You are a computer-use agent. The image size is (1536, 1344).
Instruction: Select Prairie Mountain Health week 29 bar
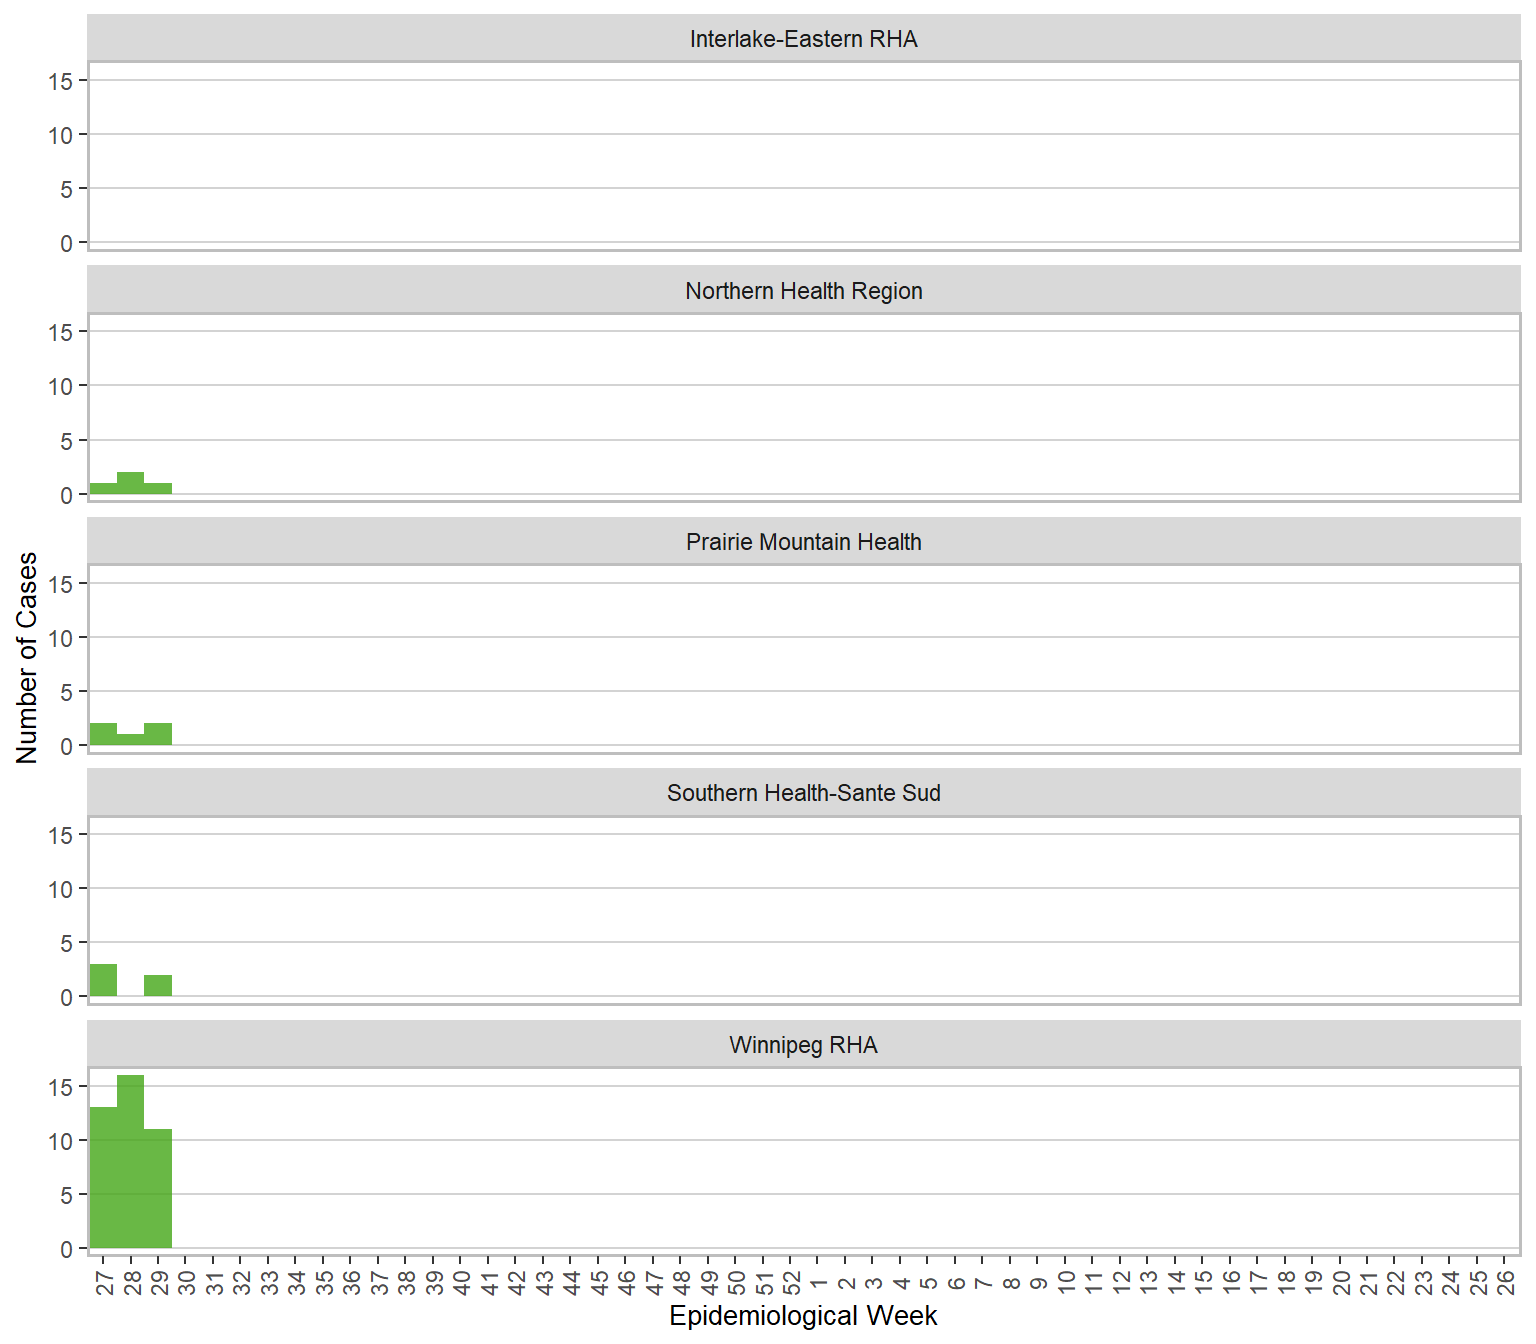point(158,734)
